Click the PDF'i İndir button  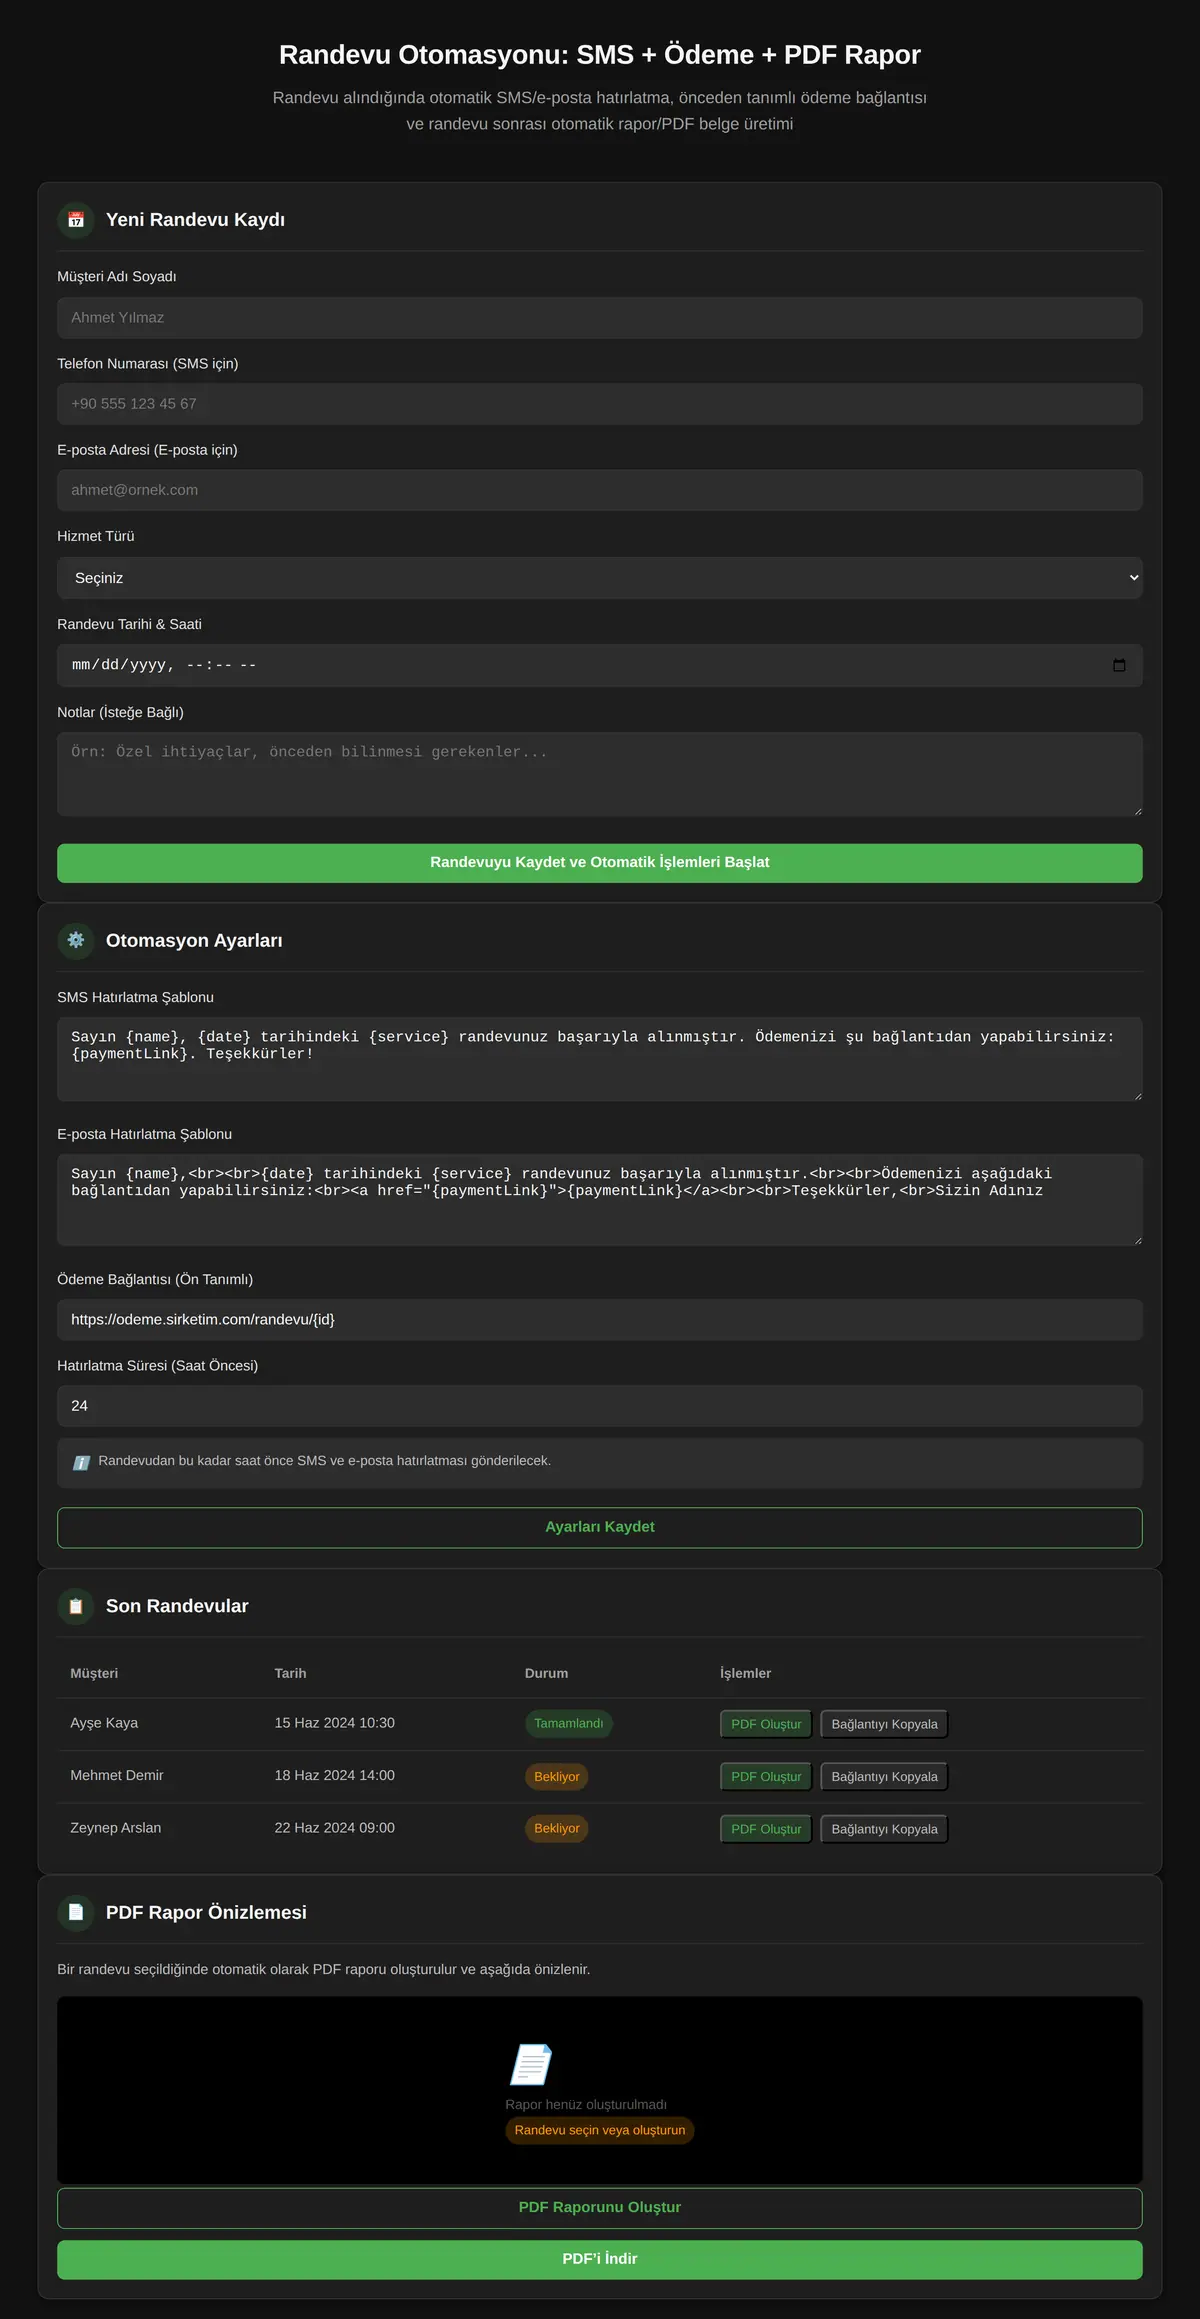point(600,2259)
